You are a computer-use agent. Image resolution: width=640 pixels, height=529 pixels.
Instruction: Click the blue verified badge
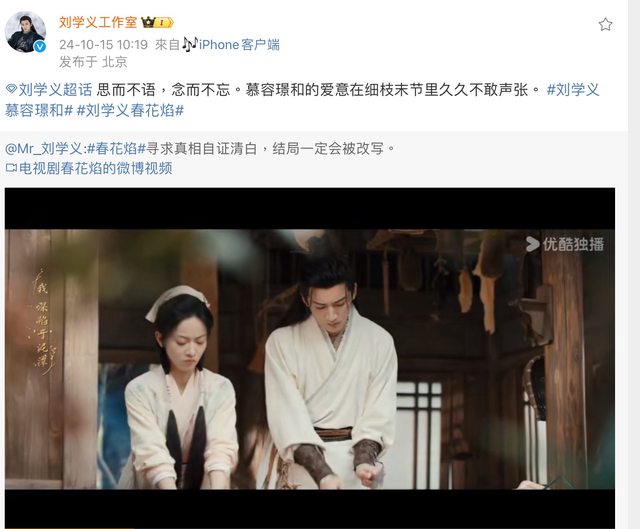point(40,47)
